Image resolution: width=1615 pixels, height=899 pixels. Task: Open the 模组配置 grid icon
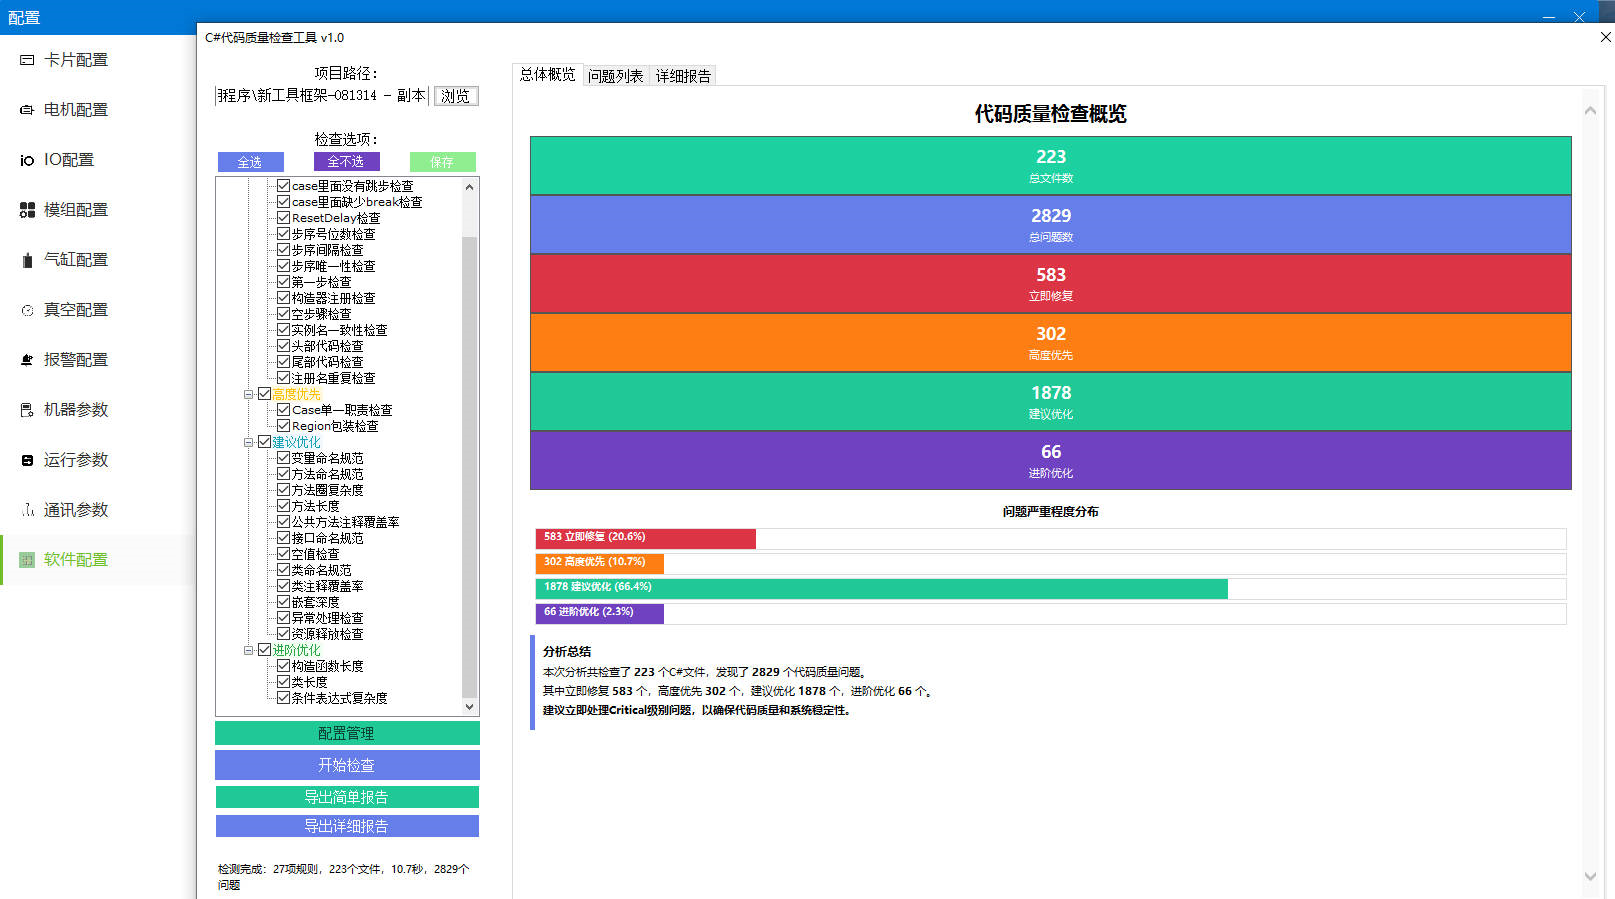[27, 210]
